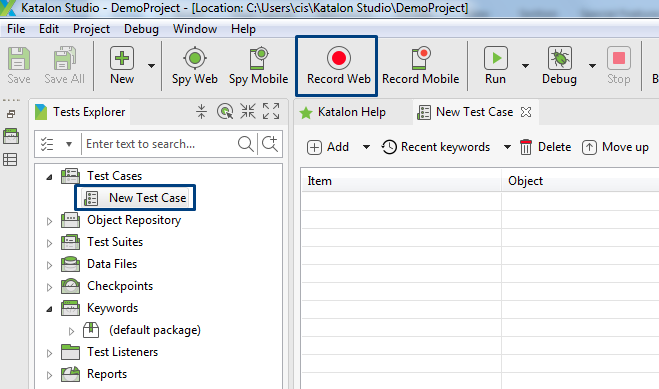659x389 pixels.
Task: Click the Item column header
Action: point(401,181)
